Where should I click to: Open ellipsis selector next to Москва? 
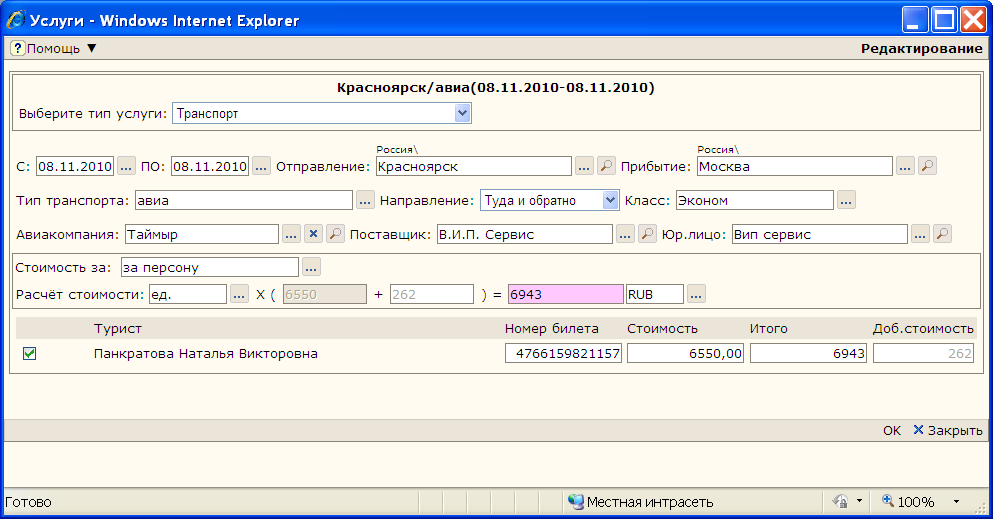click(905, 166)
